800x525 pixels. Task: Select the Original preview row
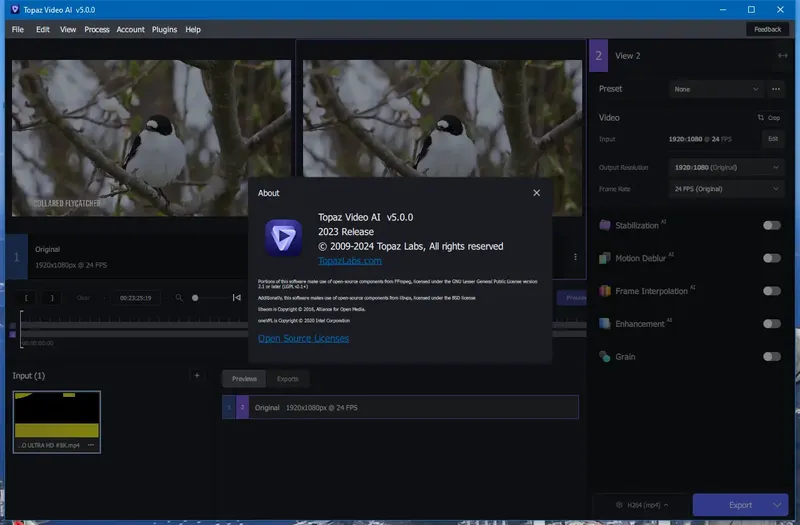coord(401,407)
